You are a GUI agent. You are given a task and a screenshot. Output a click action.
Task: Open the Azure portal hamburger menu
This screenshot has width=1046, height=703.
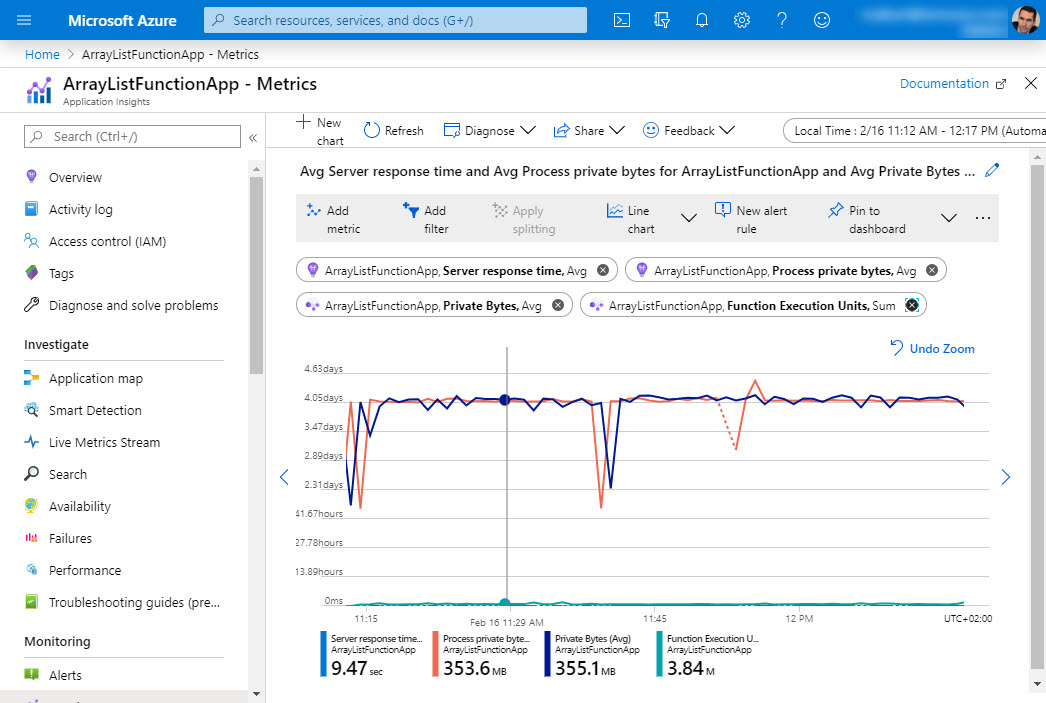24,20
